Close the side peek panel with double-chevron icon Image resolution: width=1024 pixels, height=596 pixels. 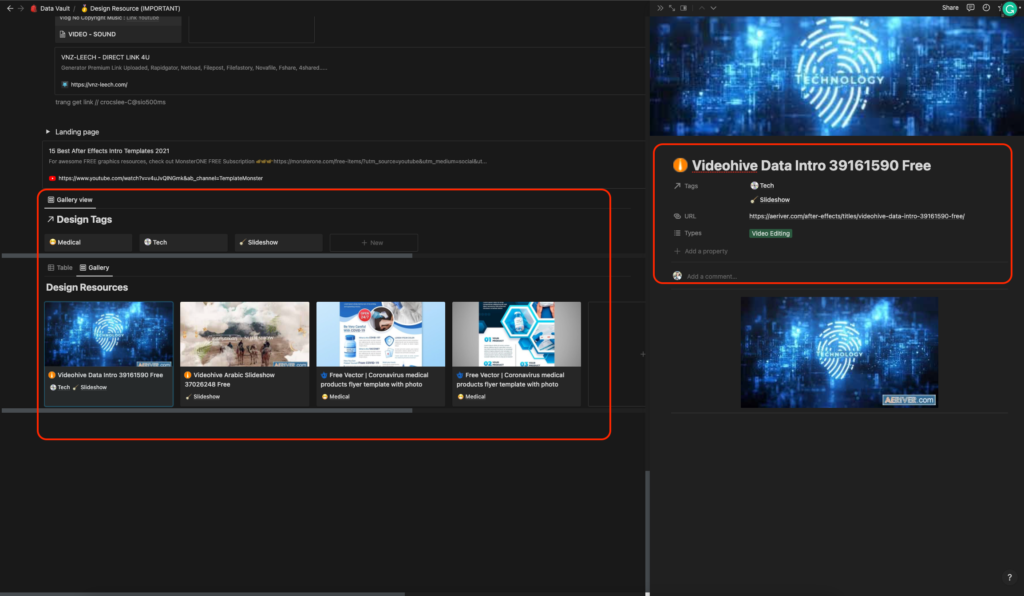point(660,8)
